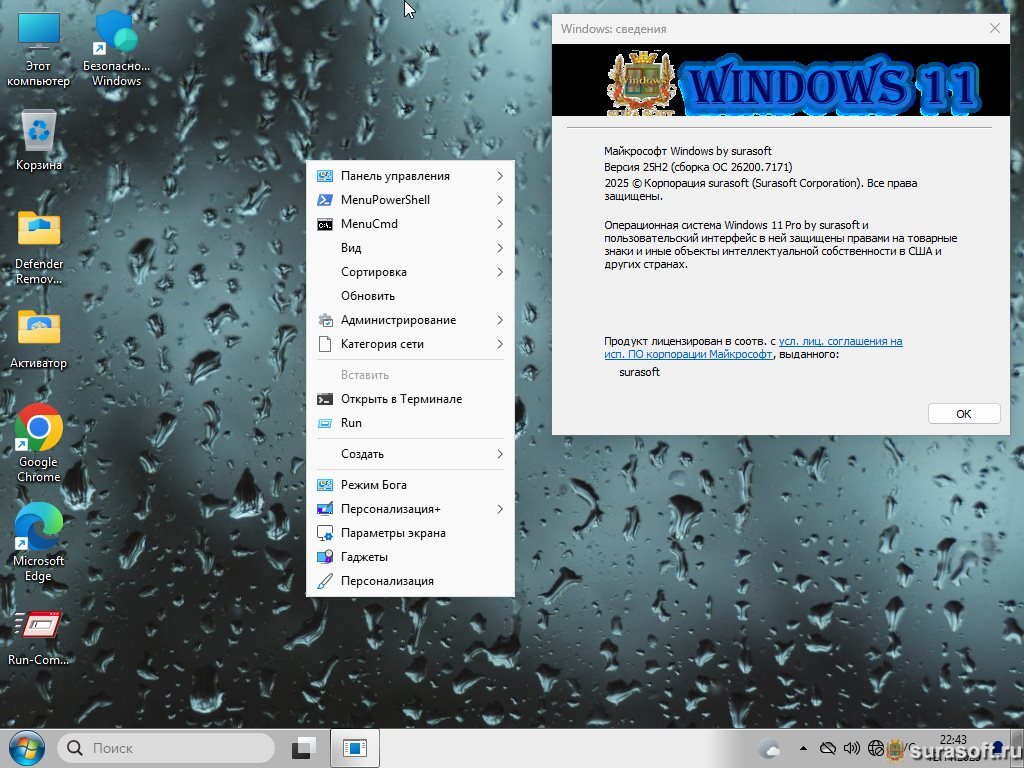Image resolution: width=1024 pixels, height=768 pixels.
Task: Click the PowerShell icon beside 'MenuPowerShell'
Action: coord(325,200)
